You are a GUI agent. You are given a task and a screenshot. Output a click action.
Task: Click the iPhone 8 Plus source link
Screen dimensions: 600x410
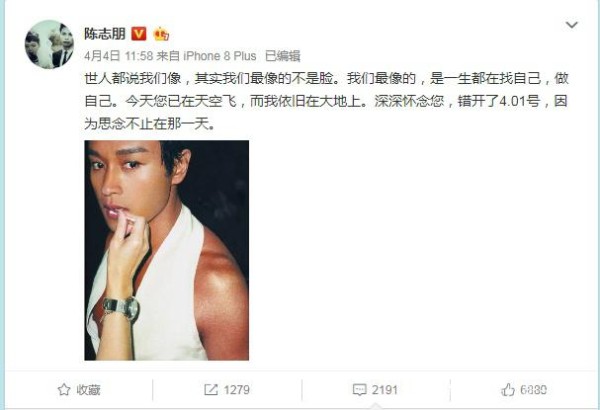click(220, 56)
